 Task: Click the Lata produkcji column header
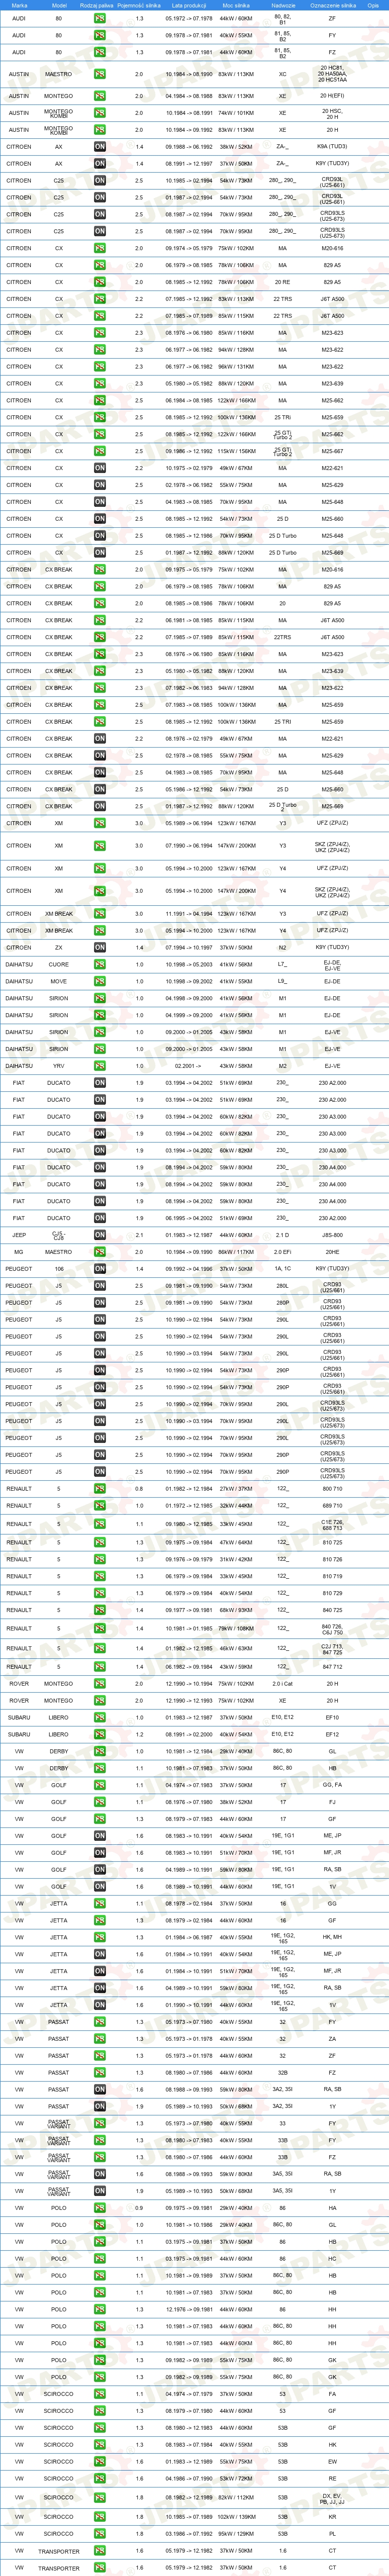coord(189,5)
